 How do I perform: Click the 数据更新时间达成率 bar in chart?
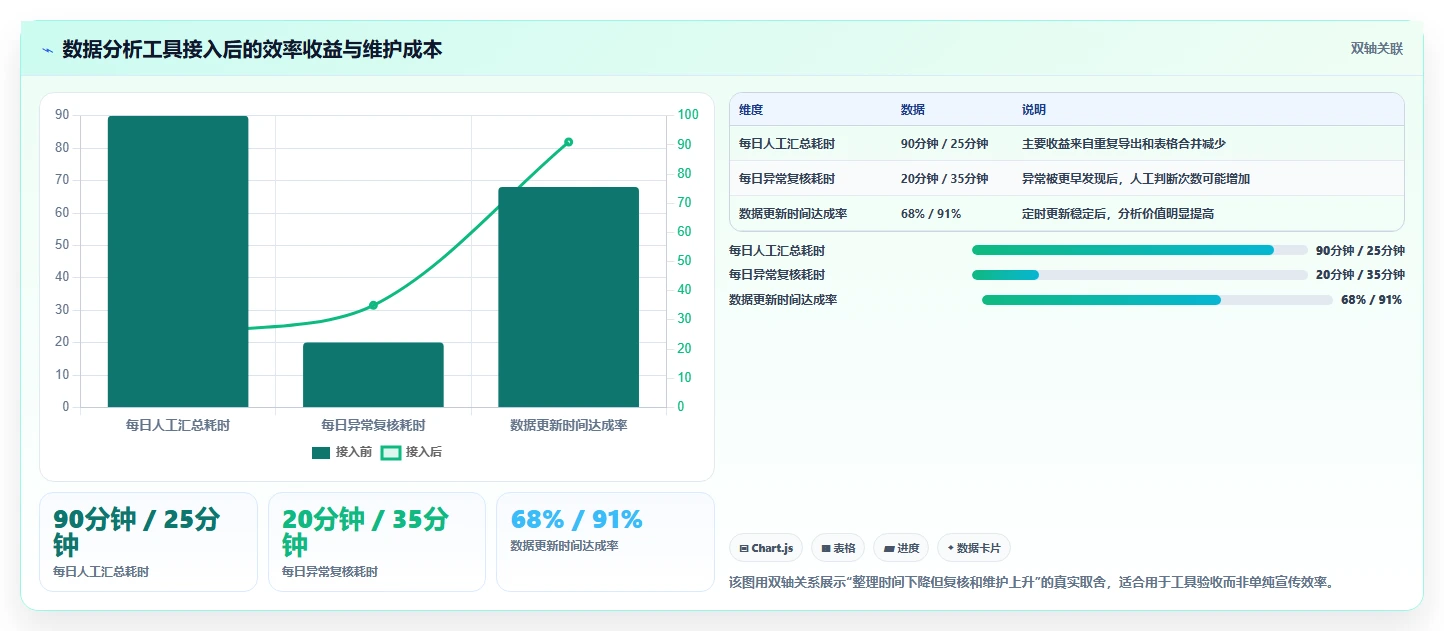568,297
